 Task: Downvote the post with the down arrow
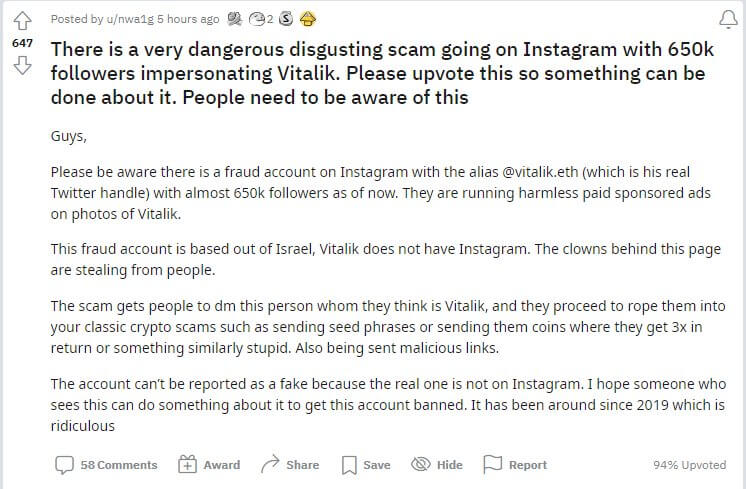(x=22, y=66)
